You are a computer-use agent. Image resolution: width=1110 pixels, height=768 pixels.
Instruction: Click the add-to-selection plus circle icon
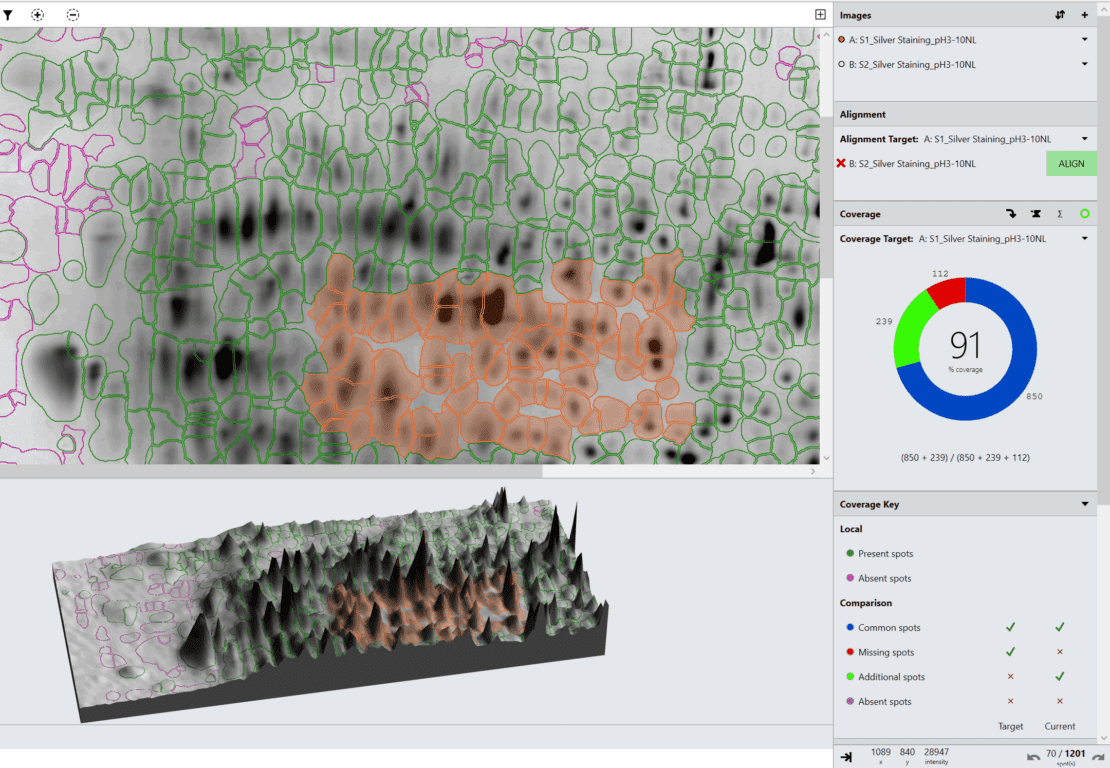tap(38, 15)
